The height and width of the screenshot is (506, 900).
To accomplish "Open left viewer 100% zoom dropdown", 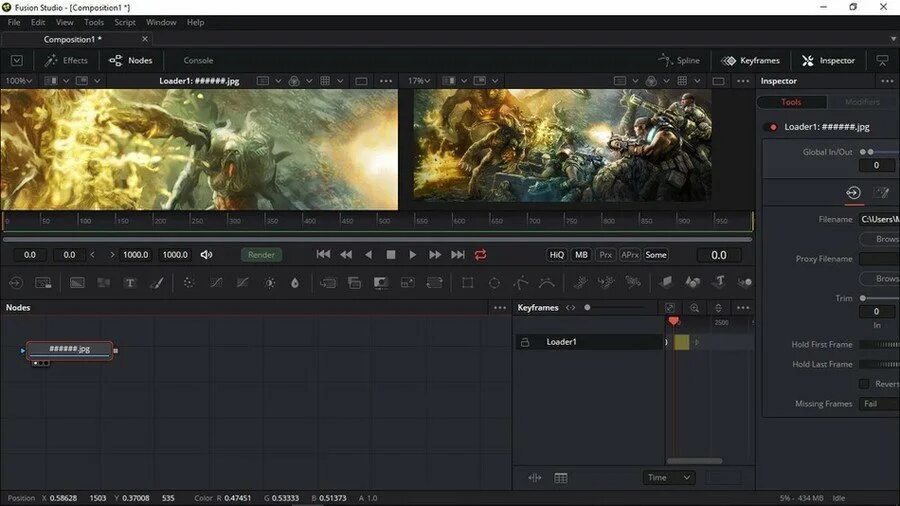I will point(18,81).
